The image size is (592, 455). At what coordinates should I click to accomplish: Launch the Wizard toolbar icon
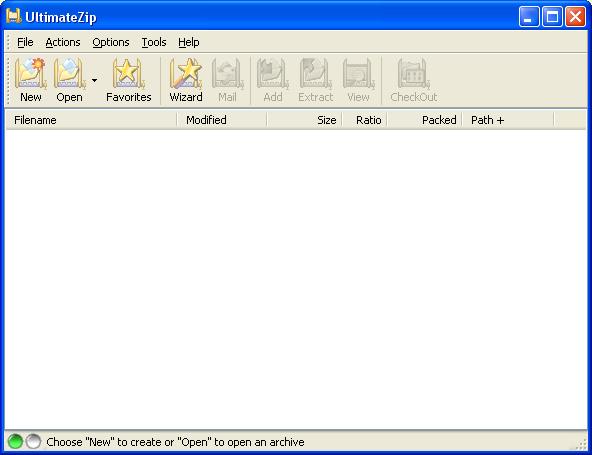(x=186, y=73)
